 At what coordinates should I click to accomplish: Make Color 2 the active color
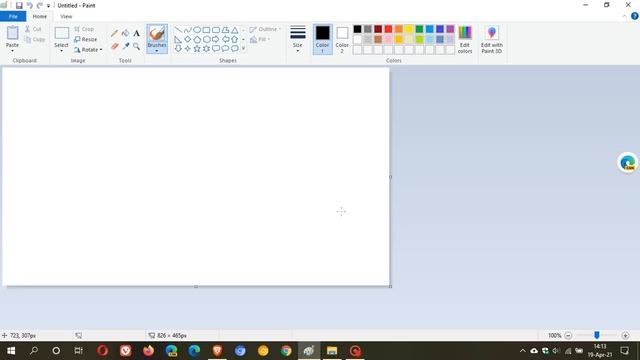(x=342, y=40)
